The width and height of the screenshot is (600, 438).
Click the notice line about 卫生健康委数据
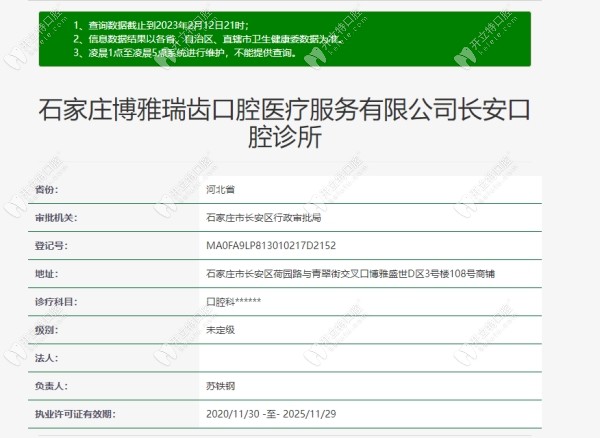pos(207,39)
